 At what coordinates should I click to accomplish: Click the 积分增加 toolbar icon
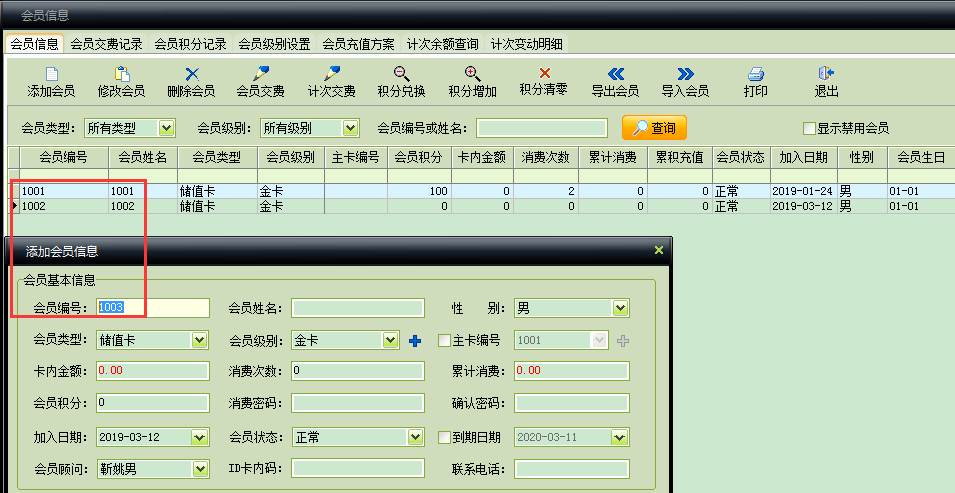tap(473, 74)
